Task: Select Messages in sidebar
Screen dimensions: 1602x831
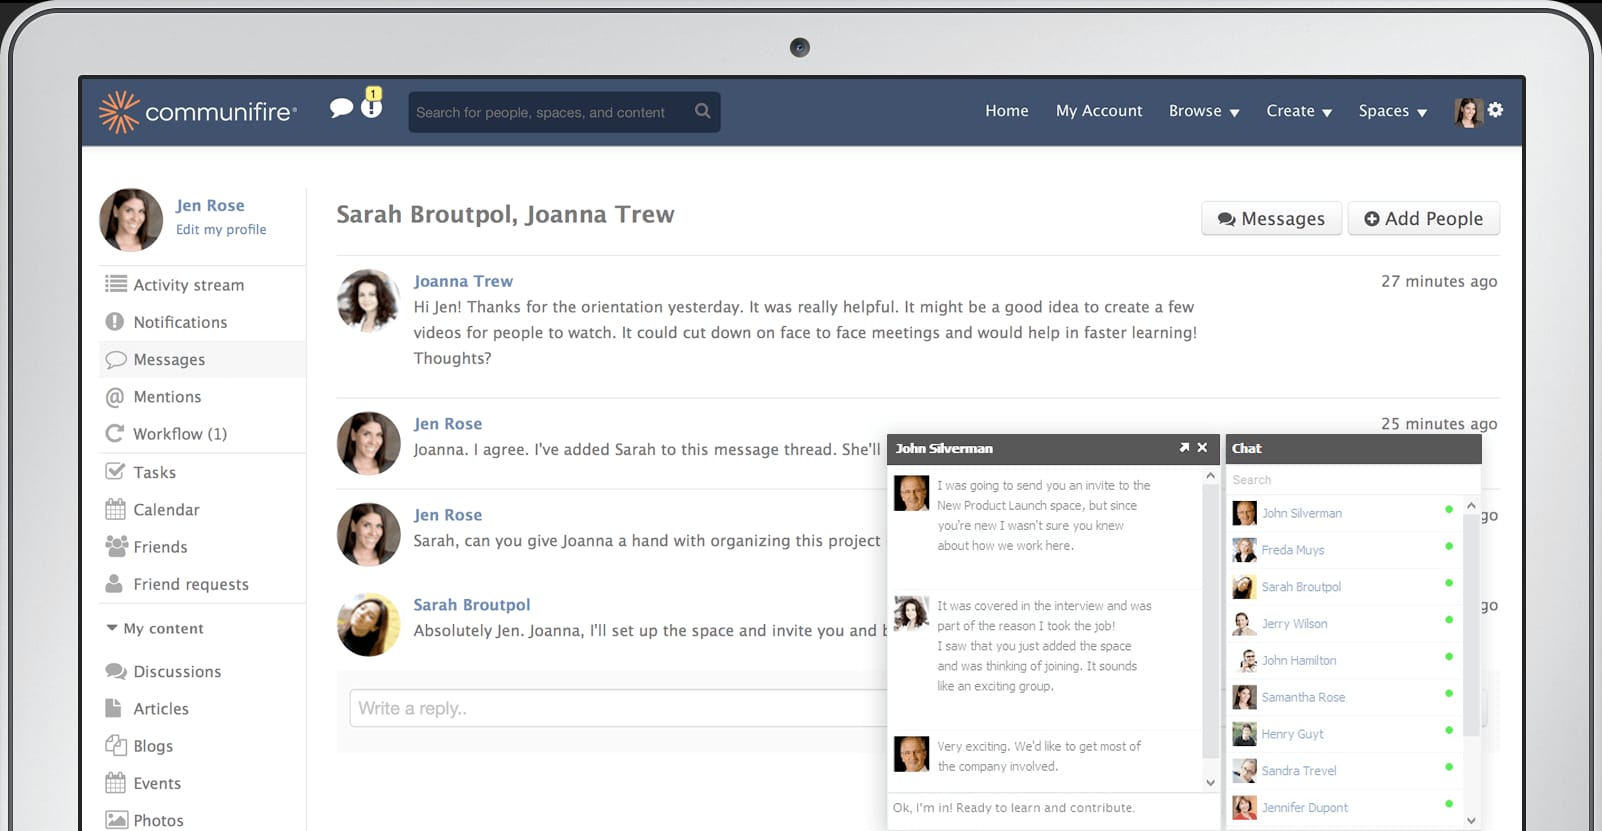Action: (x=202, y=359)
